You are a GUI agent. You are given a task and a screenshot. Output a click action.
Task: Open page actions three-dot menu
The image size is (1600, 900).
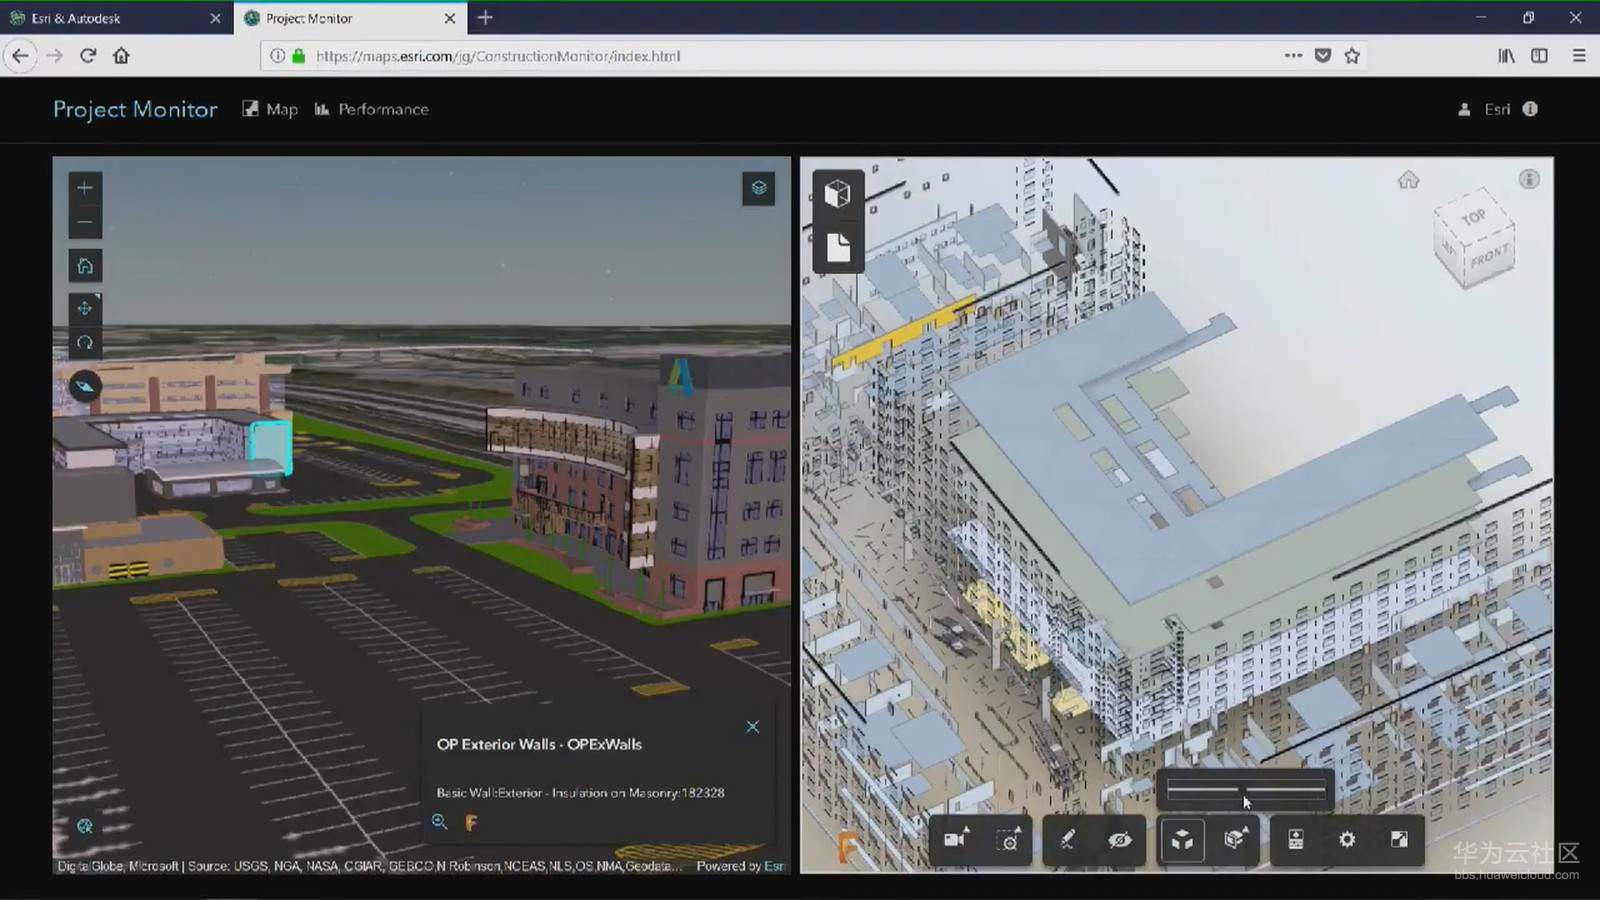1293,56
